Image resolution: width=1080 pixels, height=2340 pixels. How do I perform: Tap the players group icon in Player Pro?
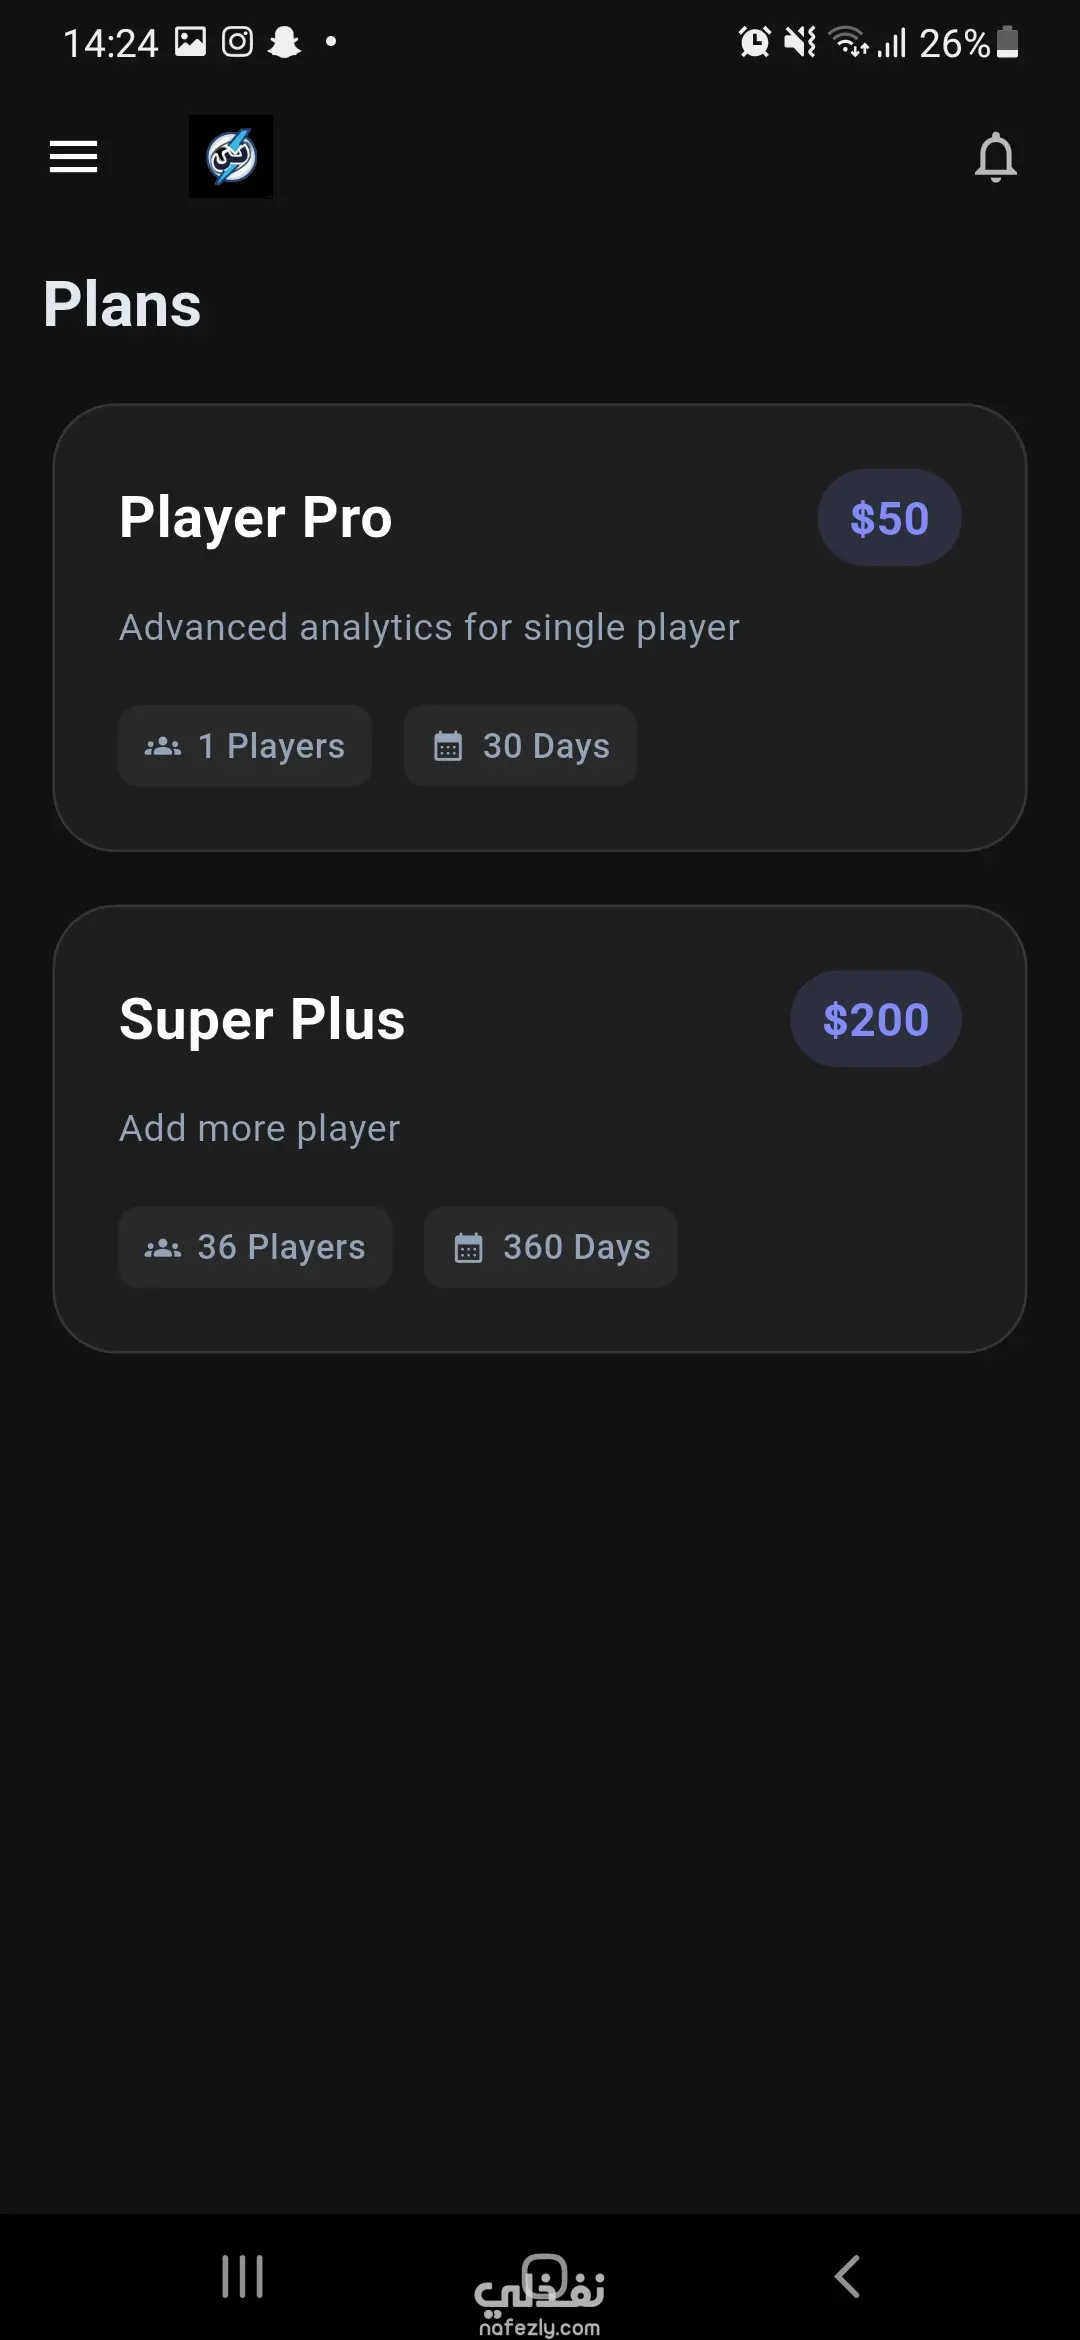pyautogui.click(x=163, y=747)
